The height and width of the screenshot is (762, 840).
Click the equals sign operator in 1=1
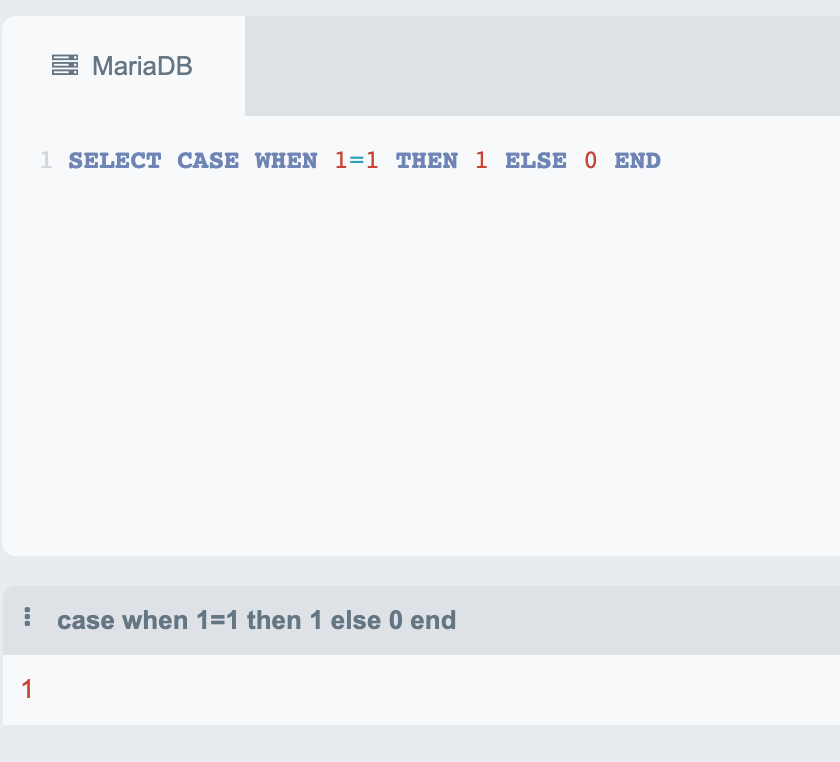point(356,160)
